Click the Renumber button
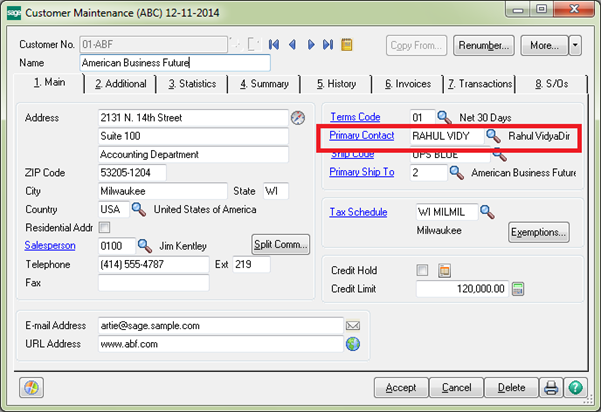Image resolution: width=601 pixels, height=412 pixels. tap(484, 45)
